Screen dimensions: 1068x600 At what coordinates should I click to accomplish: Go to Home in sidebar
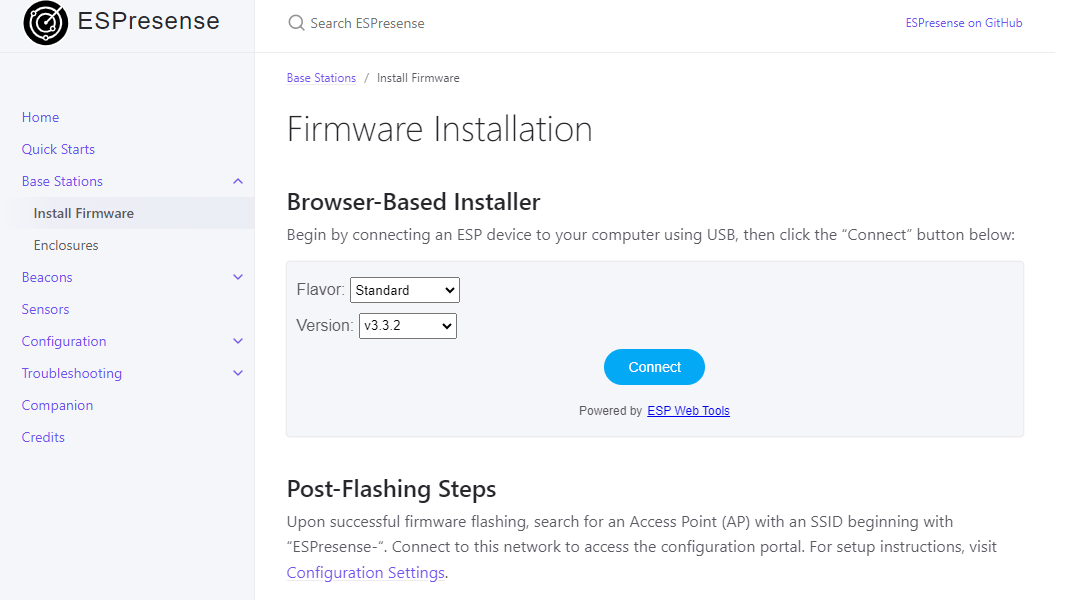point(40,117)
